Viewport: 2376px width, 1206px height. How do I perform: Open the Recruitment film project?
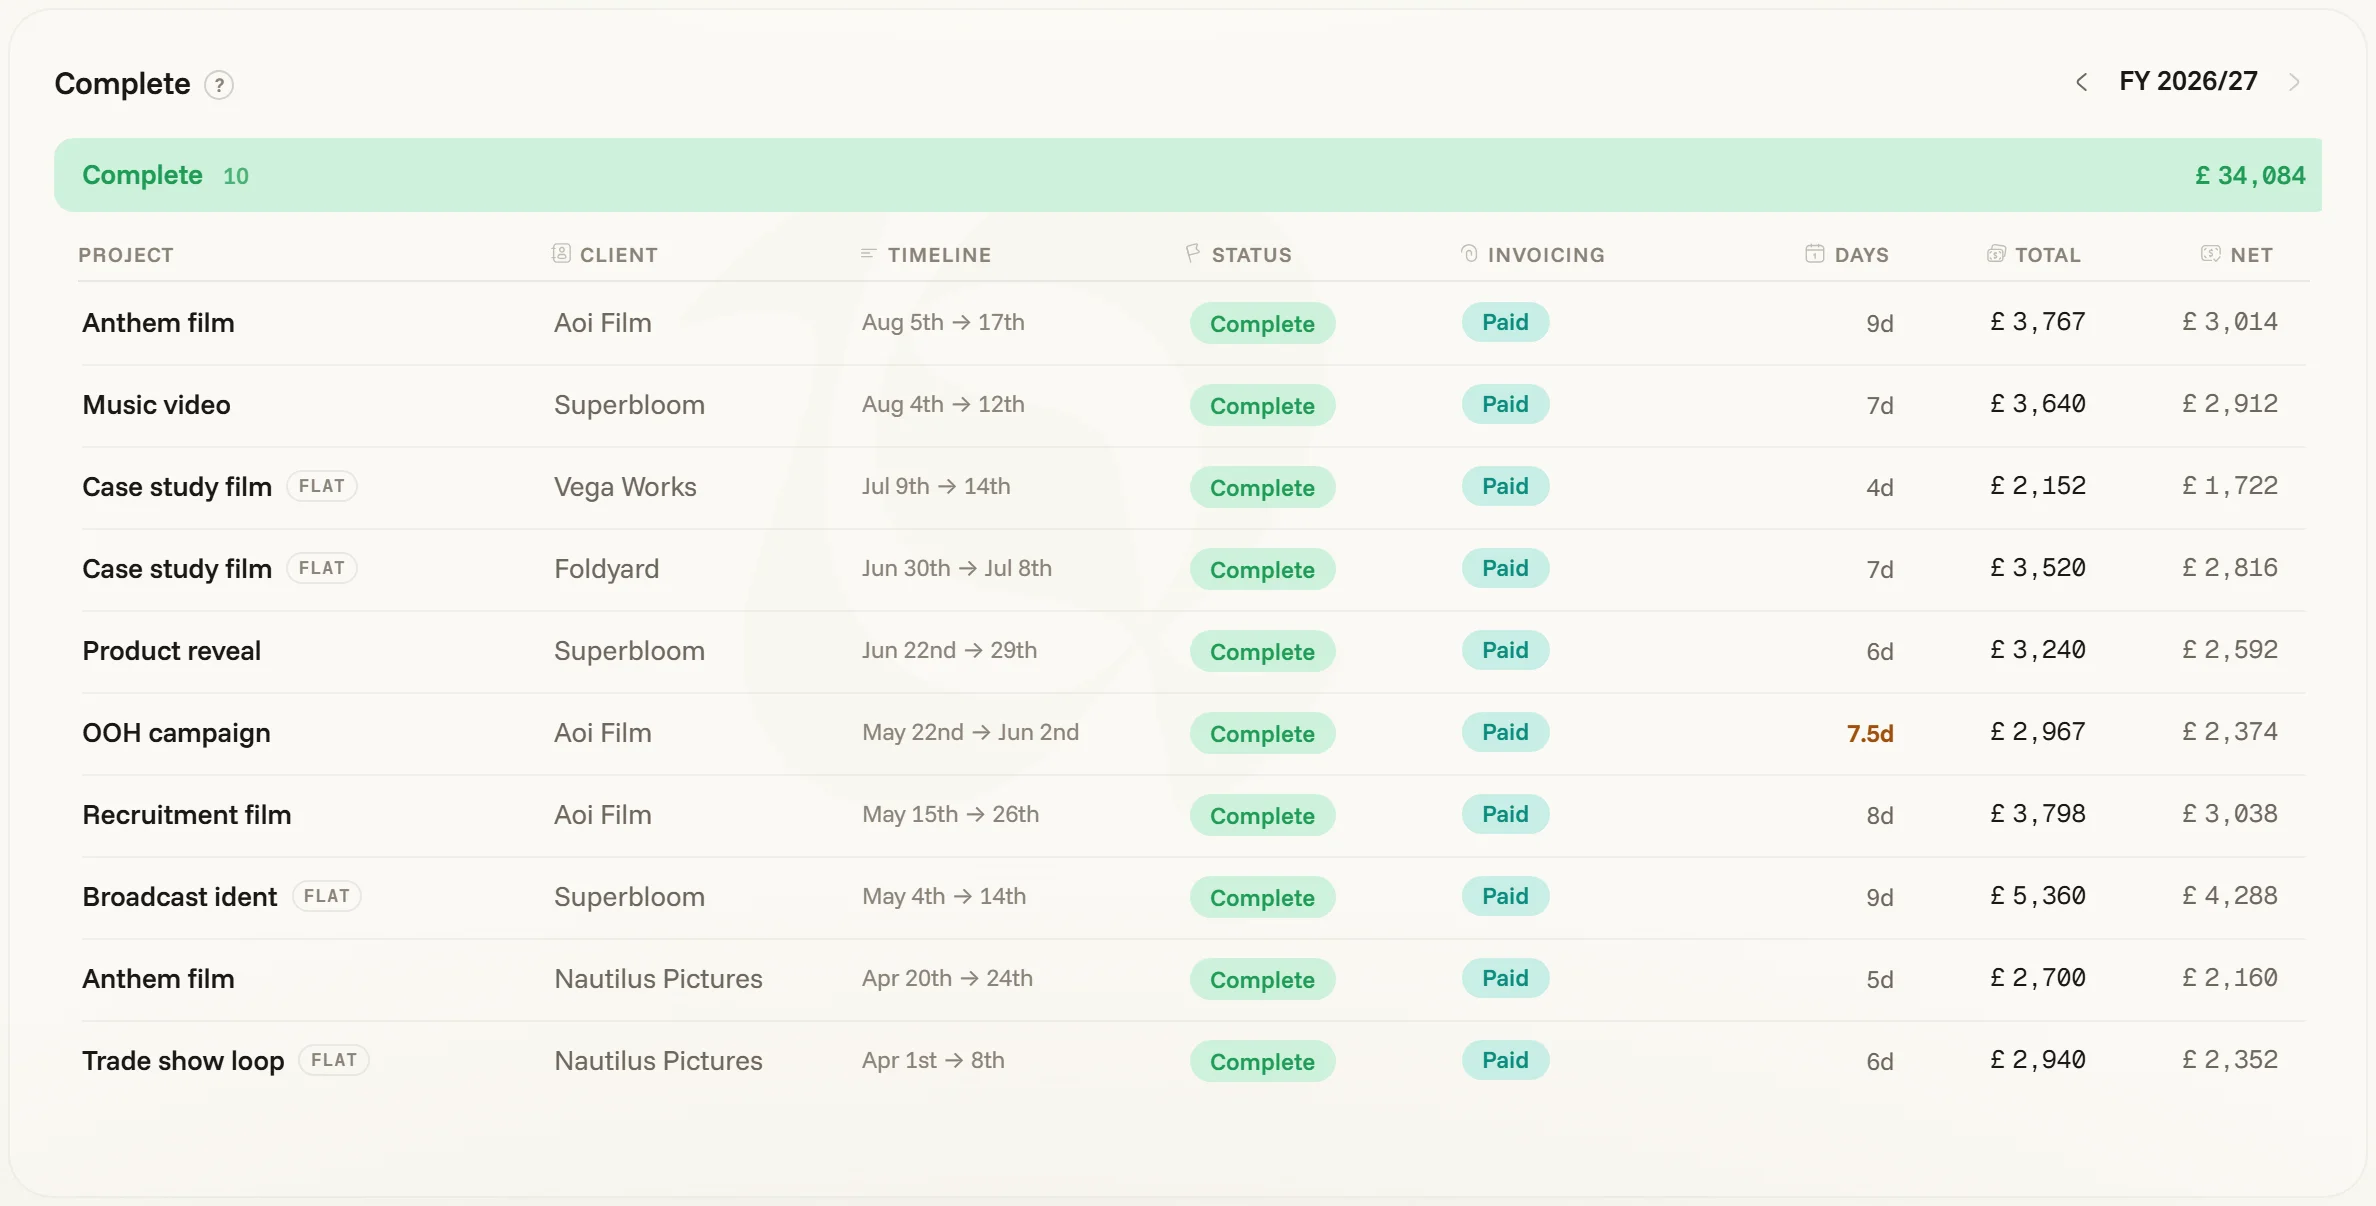(187, 815)
